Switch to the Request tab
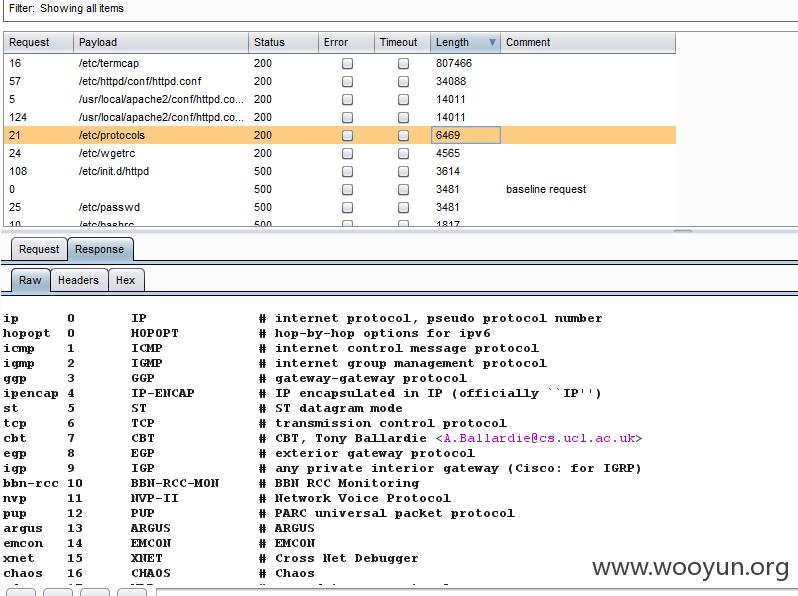Image resolution: width=798 pixels, height=596 pixels. pos(39,249)
